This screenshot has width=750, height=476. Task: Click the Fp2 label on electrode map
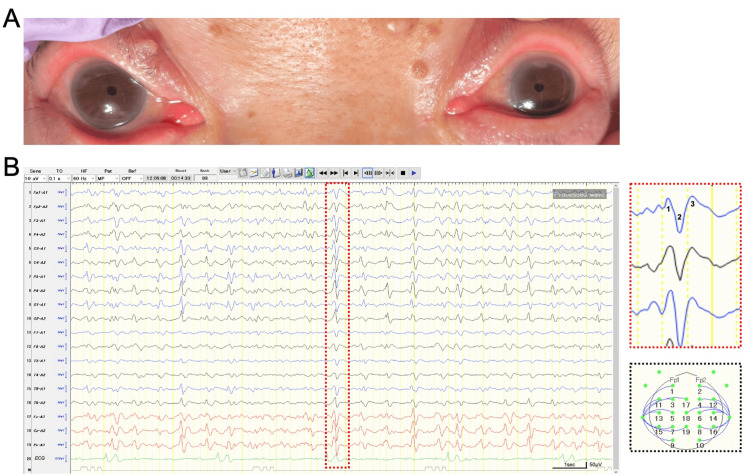pyautogui.click(x=700, y=380)
